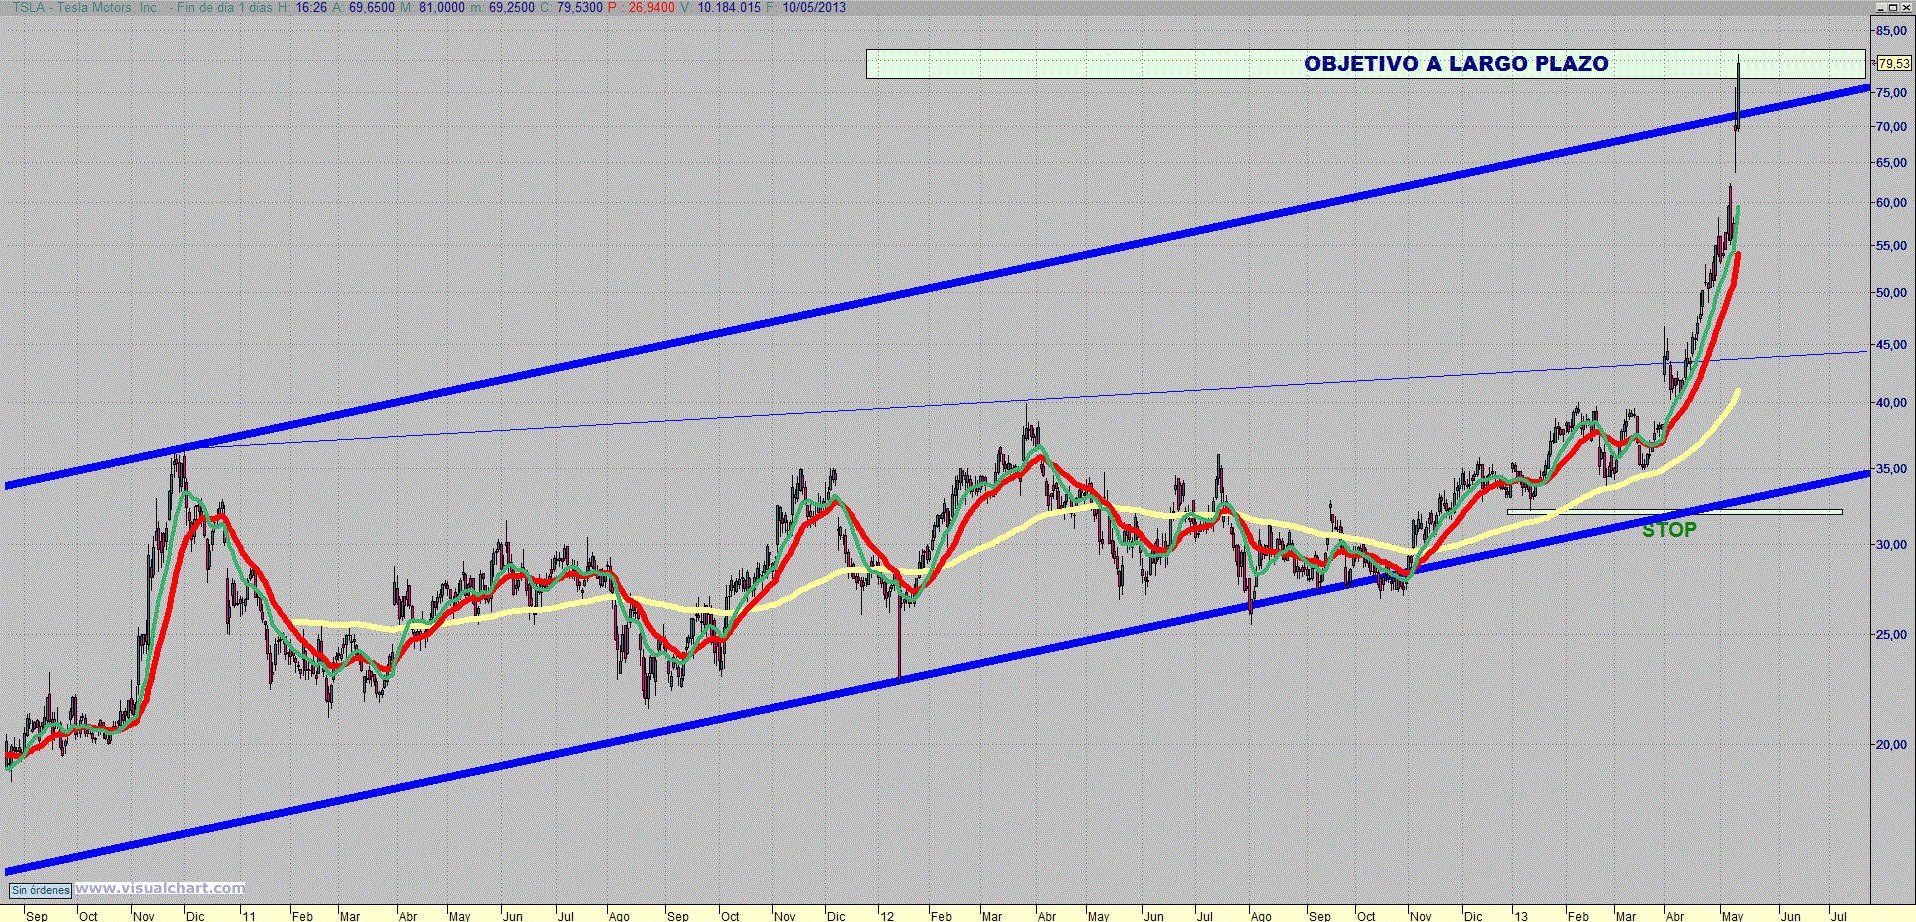Click the 55,00 price axis label

1891,246
